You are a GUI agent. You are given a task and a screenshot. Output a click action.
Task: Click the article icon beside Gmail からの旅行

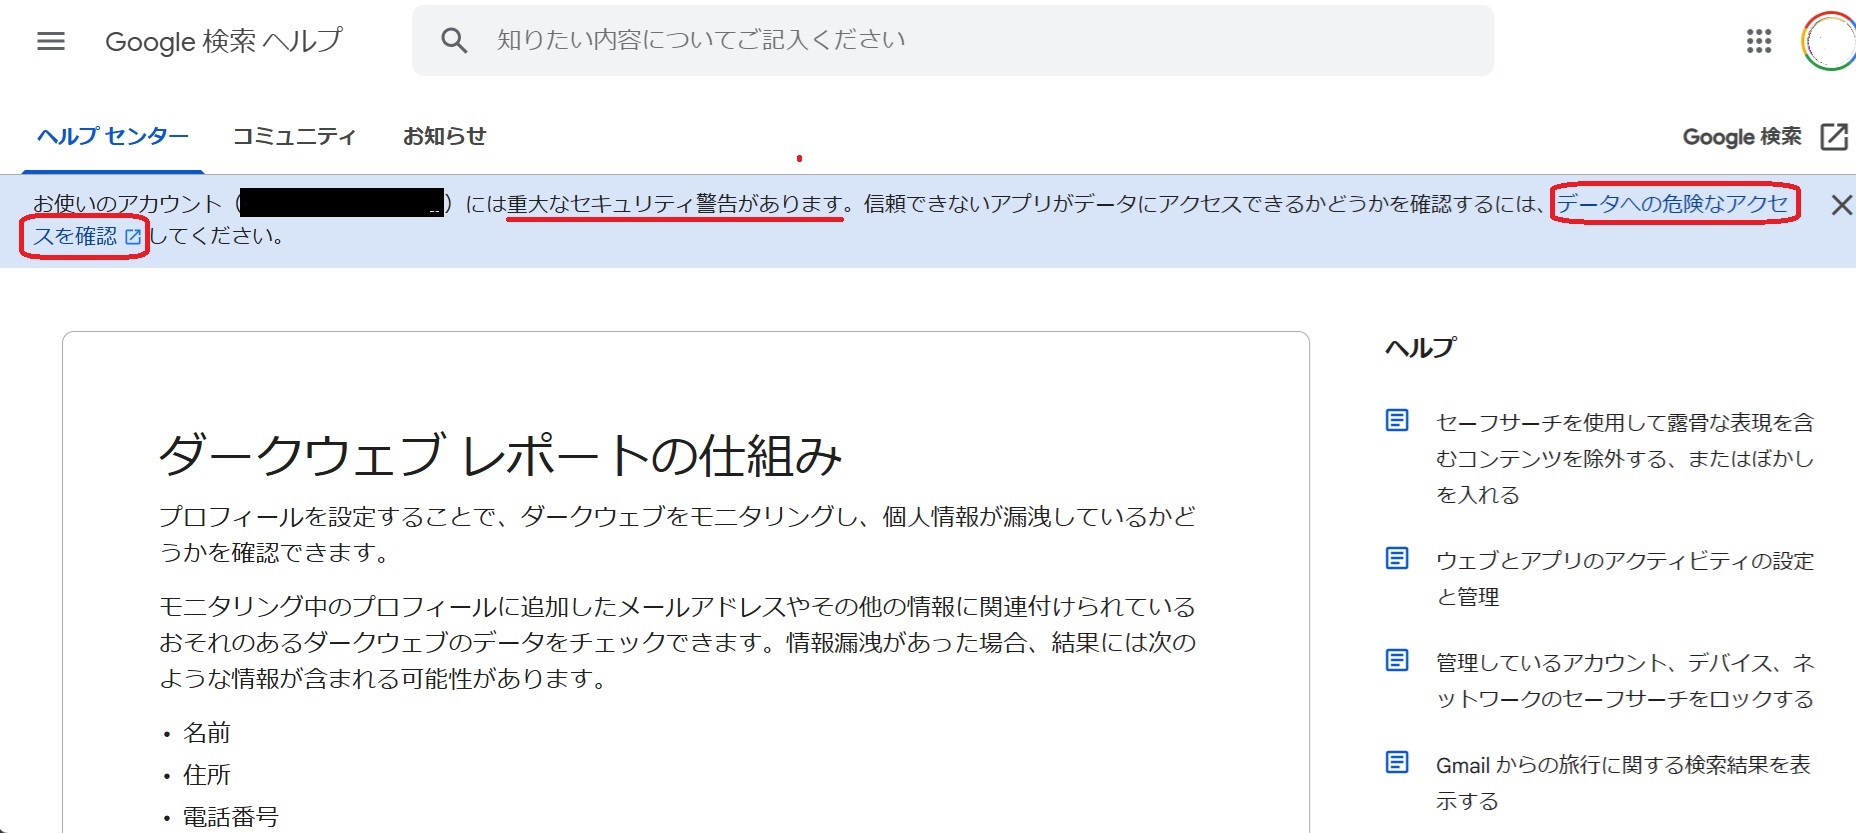[x=1397, y=762]
